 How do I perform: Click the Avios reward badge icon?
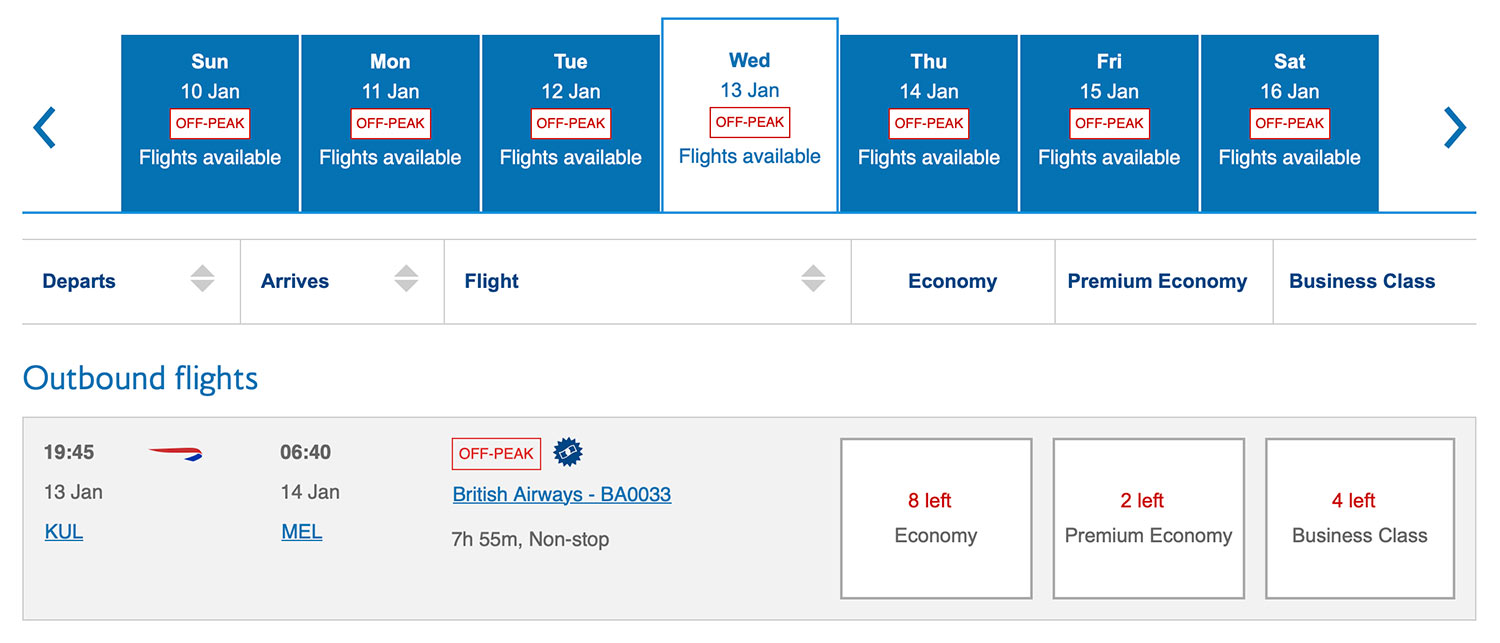pyautogui.click(x=568, y=453)
